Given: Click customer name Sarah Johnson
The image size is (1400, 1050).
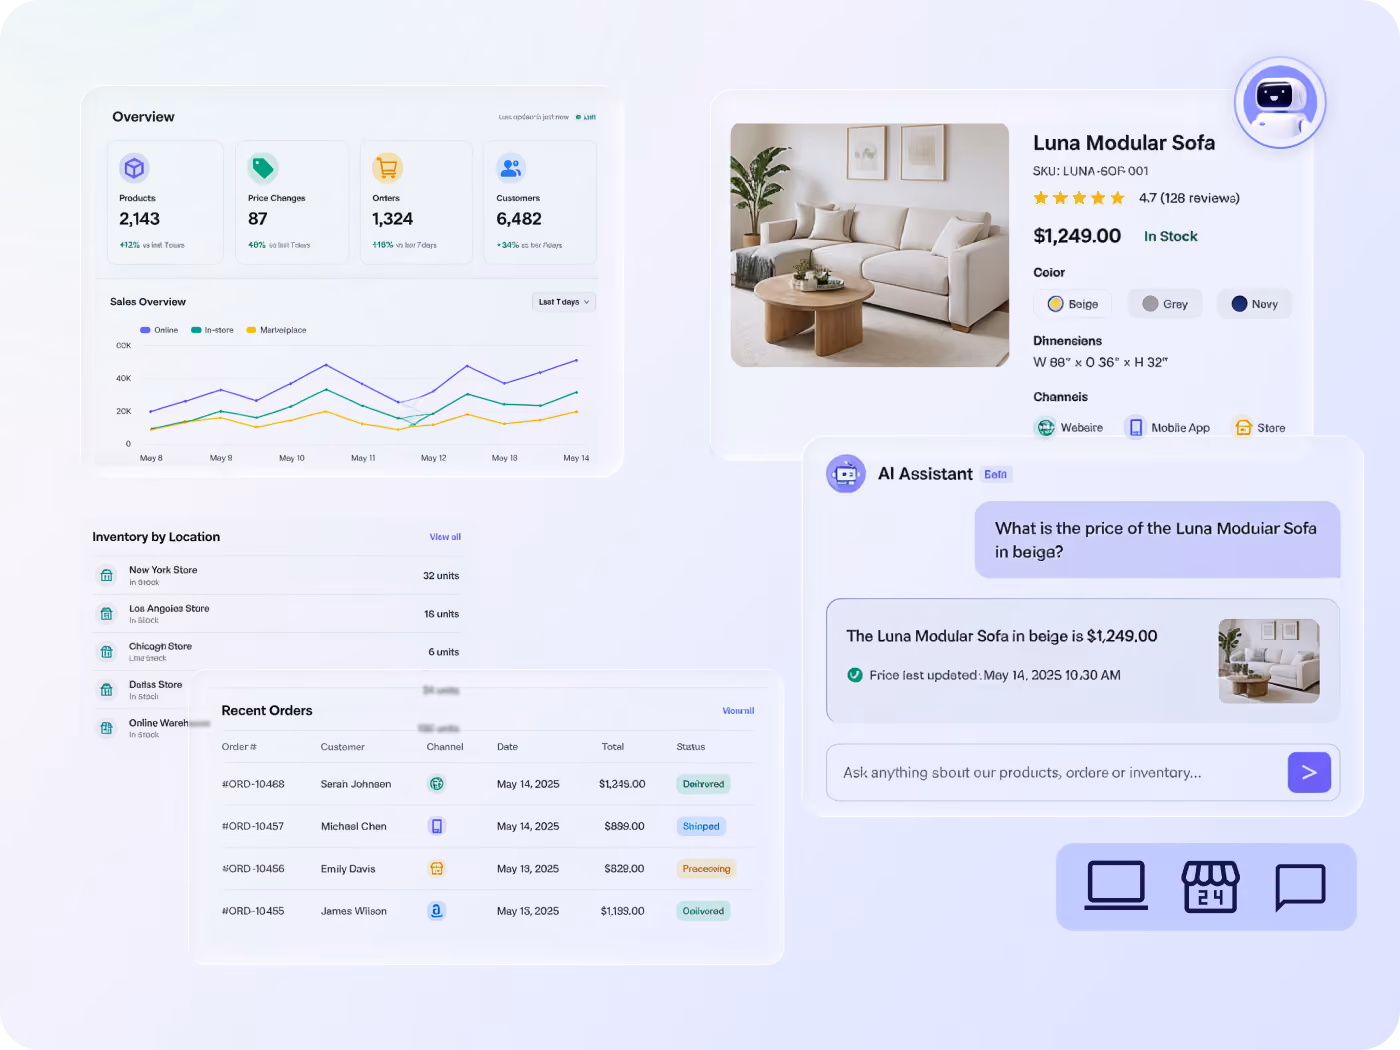Looking at the screenshot, I should coord(356,784).
